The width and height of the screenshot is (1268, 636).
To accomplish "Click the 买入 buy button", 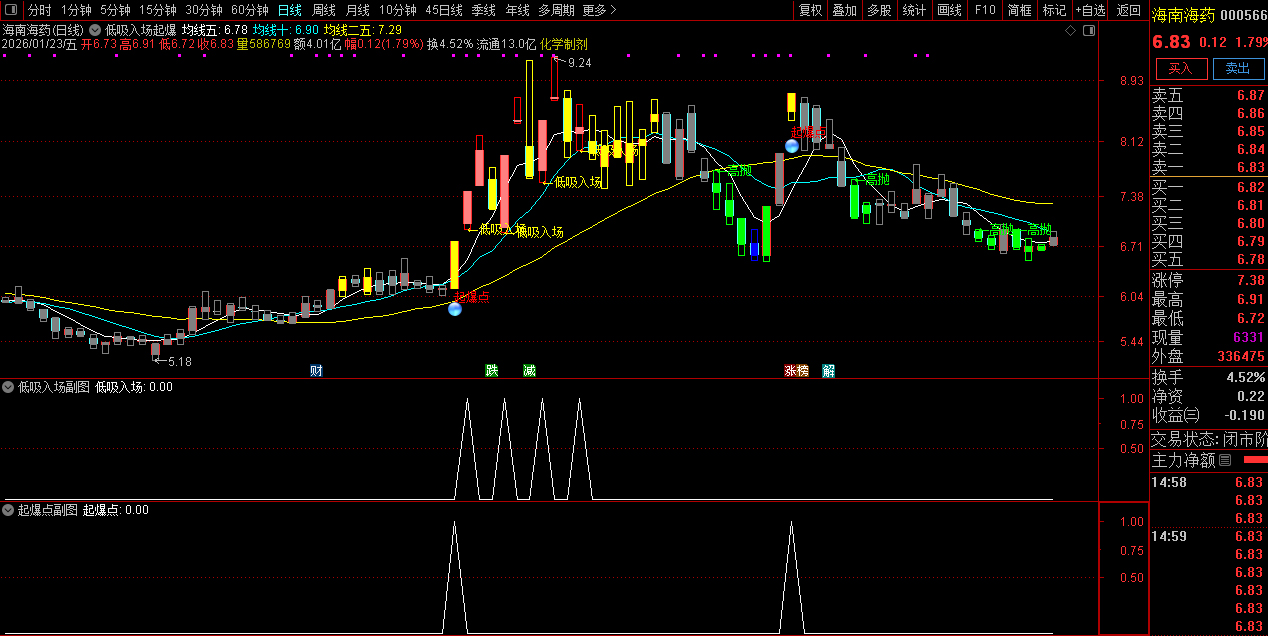I will point(1181,68).
